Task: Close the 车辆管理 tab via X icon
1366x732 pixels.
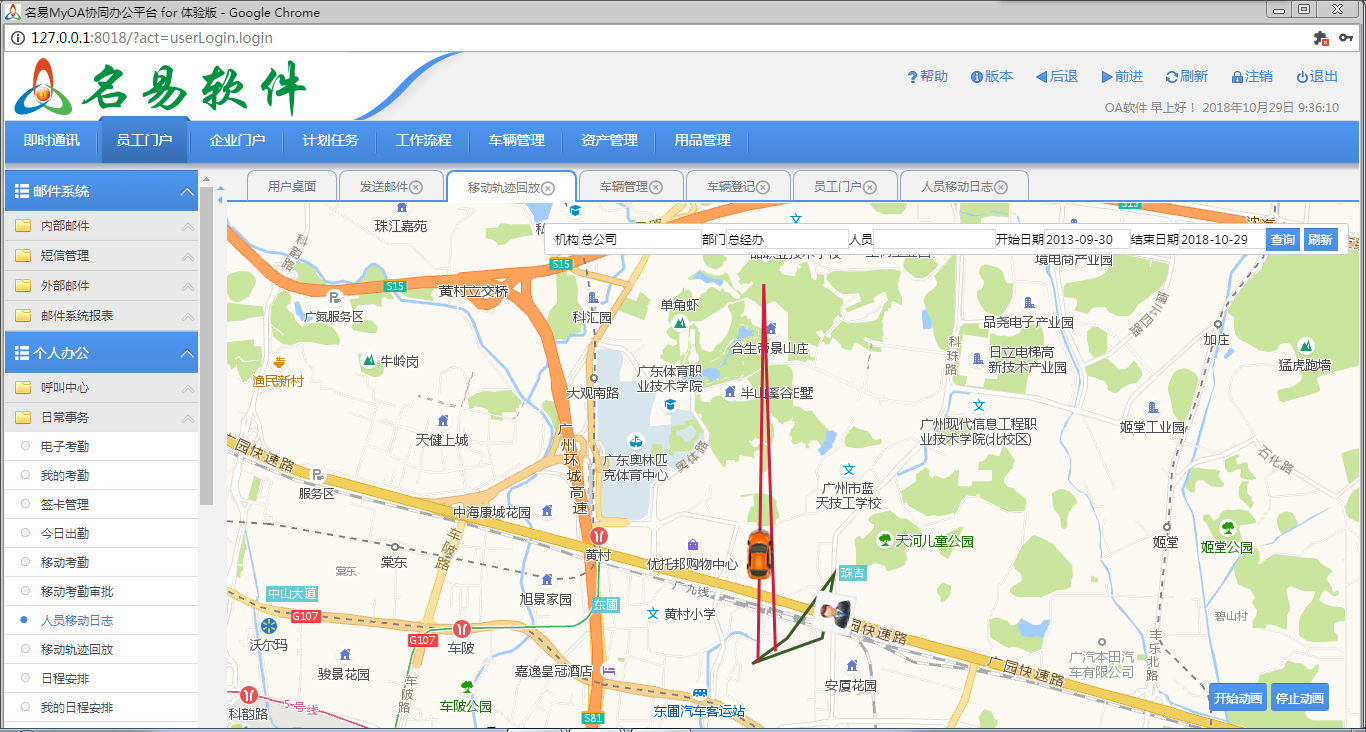Action: [656, 187]
